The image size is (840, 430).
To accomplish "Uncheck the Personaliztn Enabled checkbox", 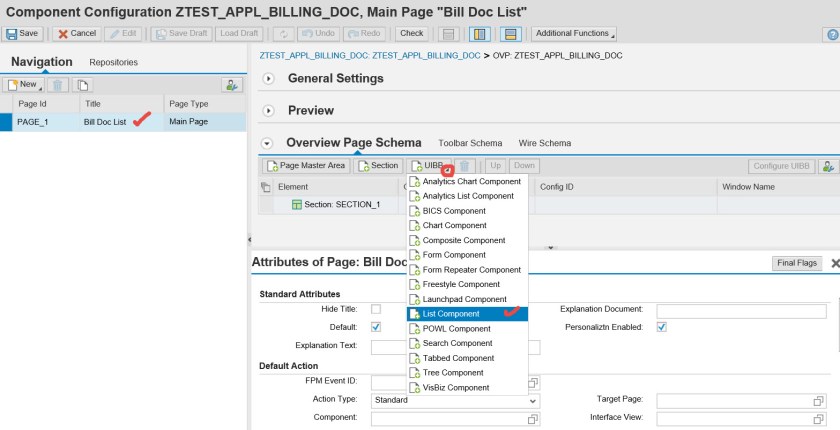I will [662, 327].
